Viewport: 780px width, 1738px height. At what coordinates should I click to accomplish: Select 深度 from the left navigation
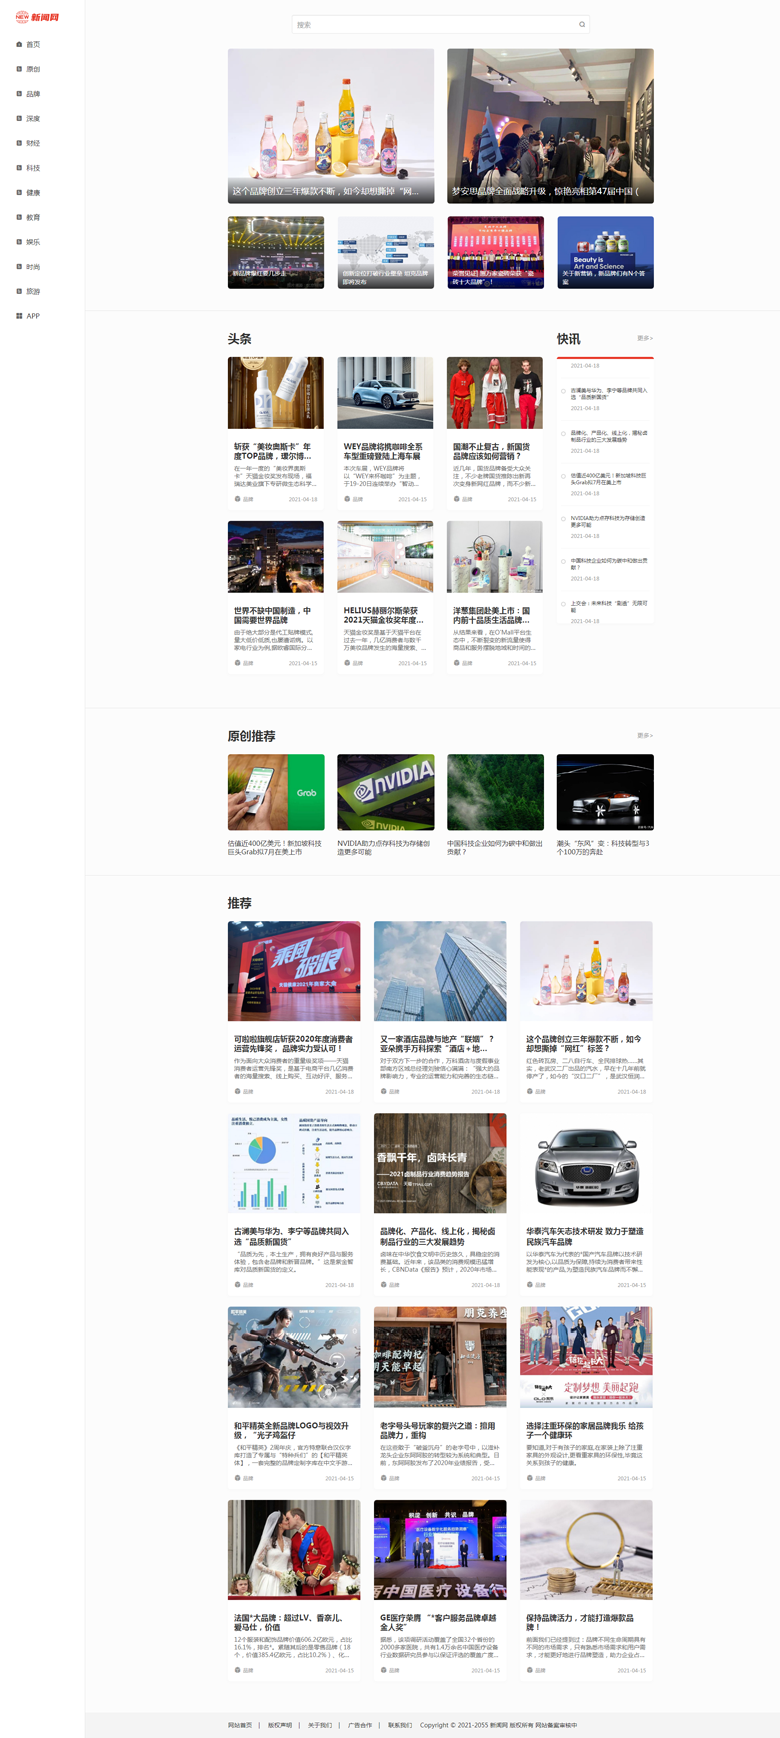33,119
